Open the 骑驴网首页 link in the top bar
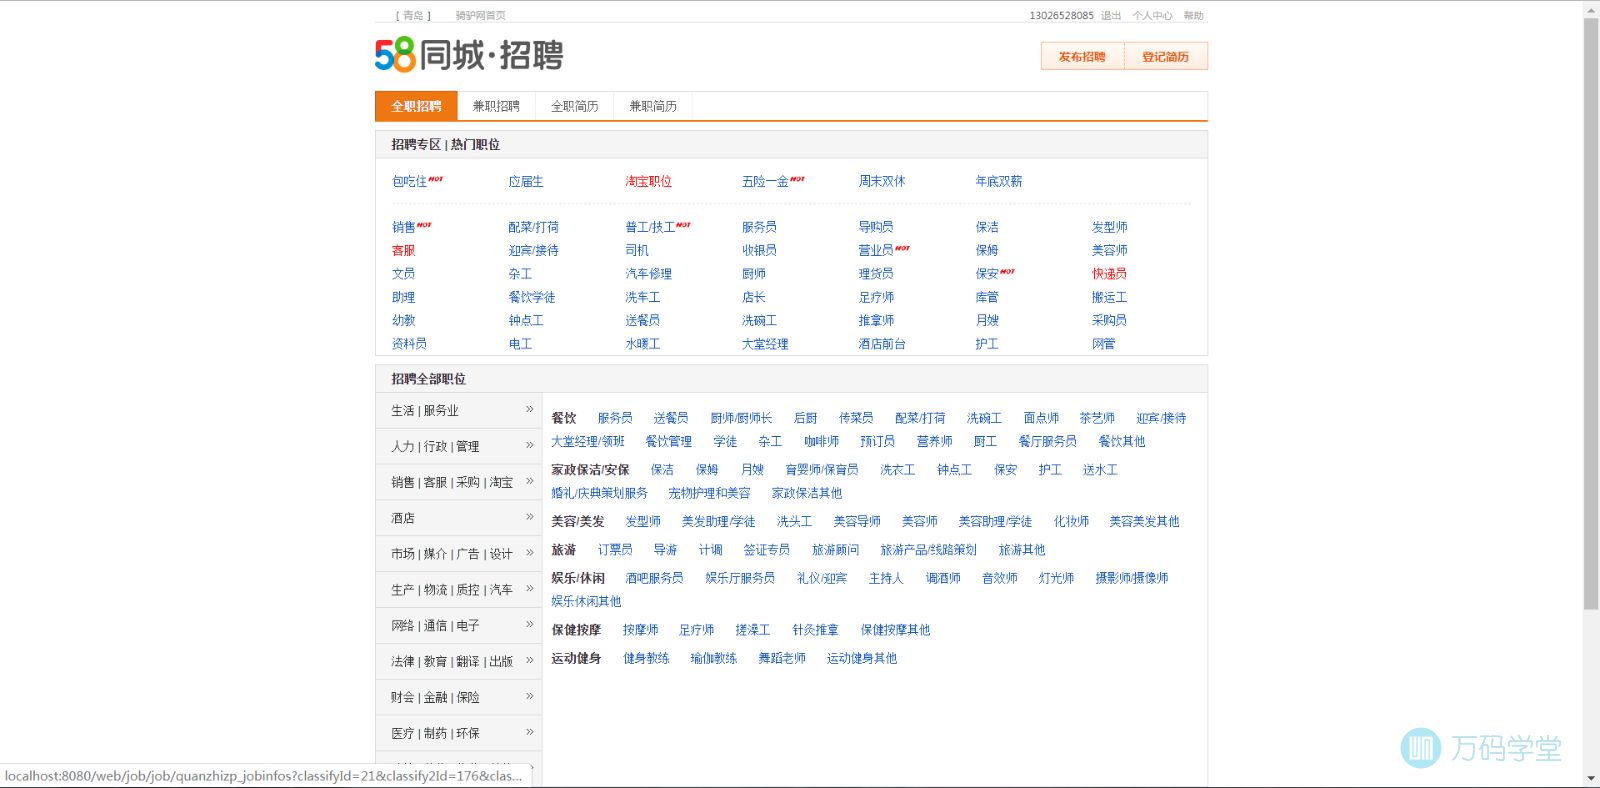The height and width of the screenshot is (788, 1600). (x=480, y=16)
